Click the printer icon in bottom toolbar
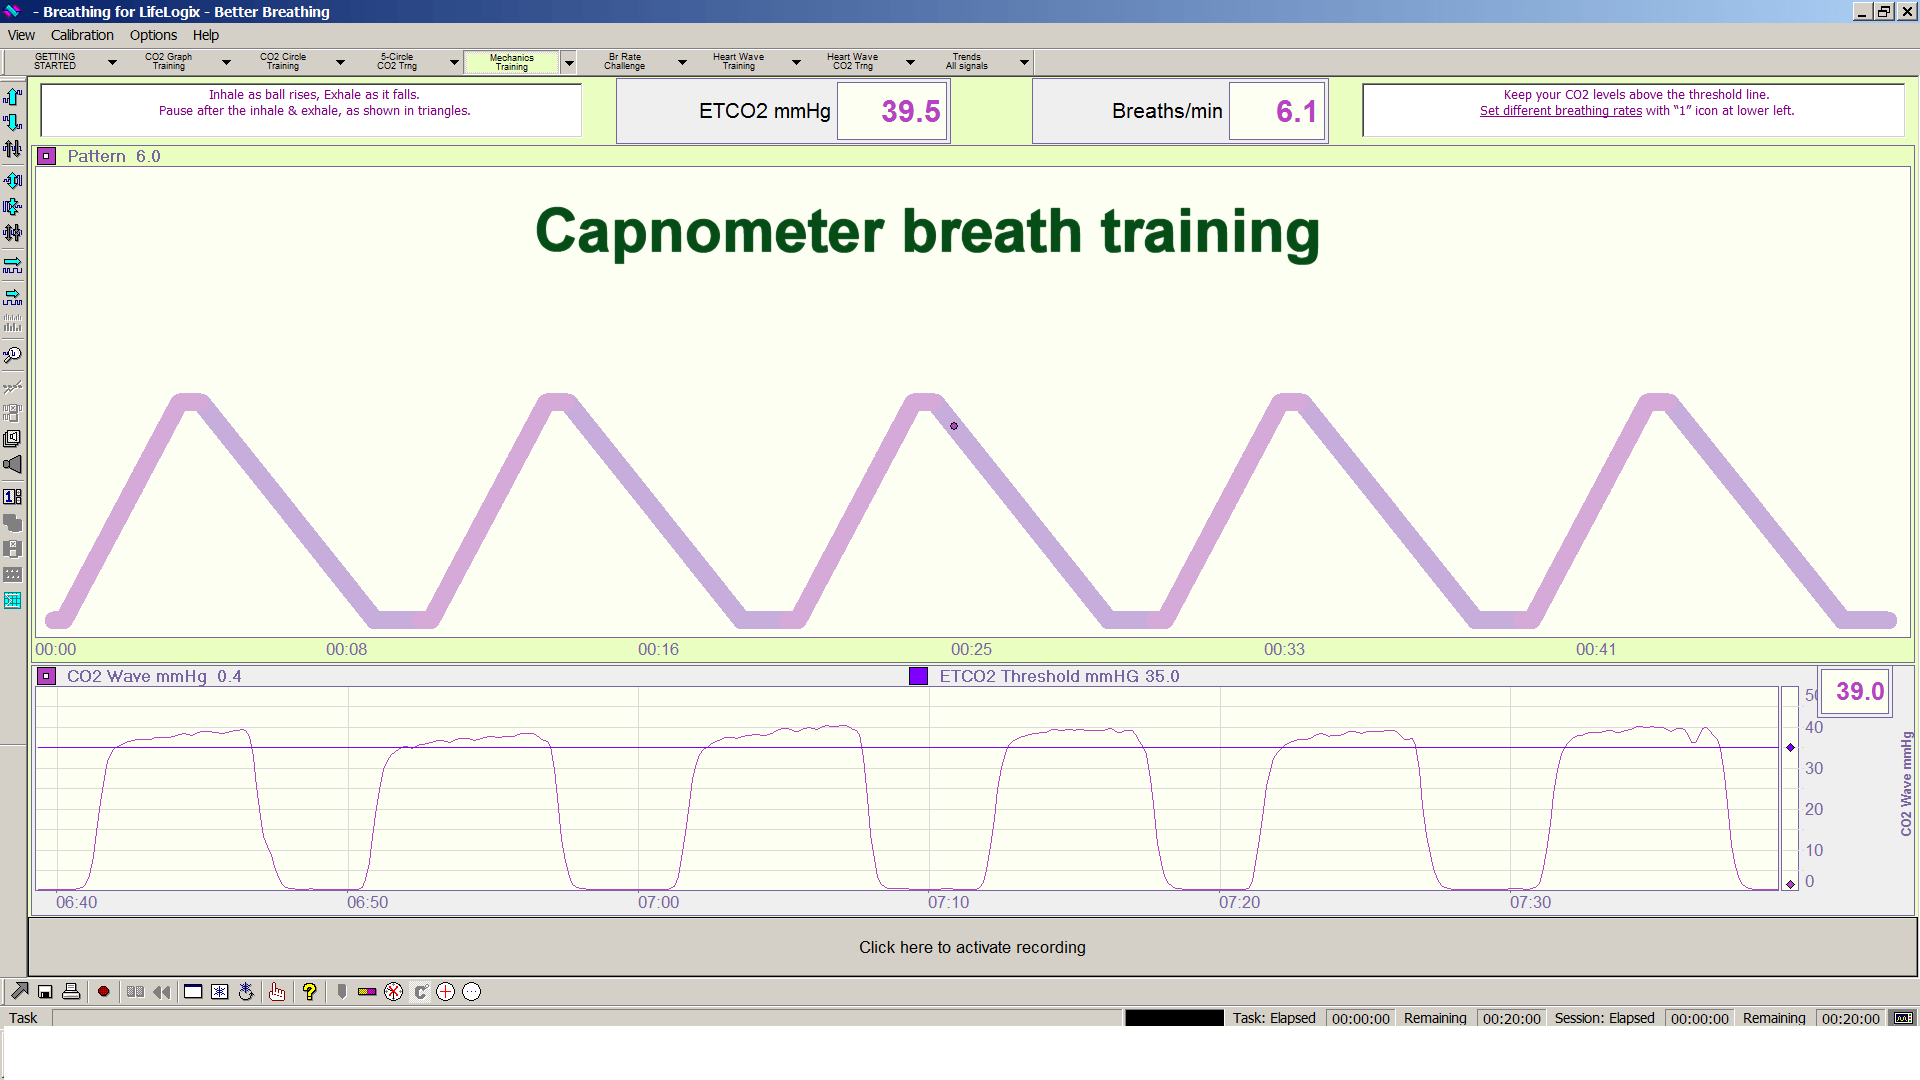Image resolution: width=1920 pixels, height=1080 pixels. pyautogui.click(x=71, y=992)
